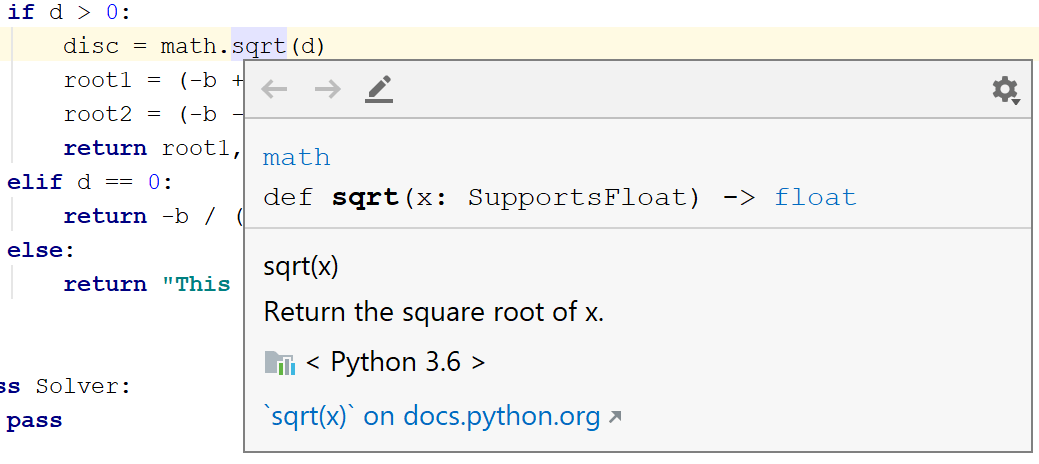The height and width of the screenshot is (464, 1039).
Task: Click the bold sqrt name in signature
Action: click(x=365, y=197)
